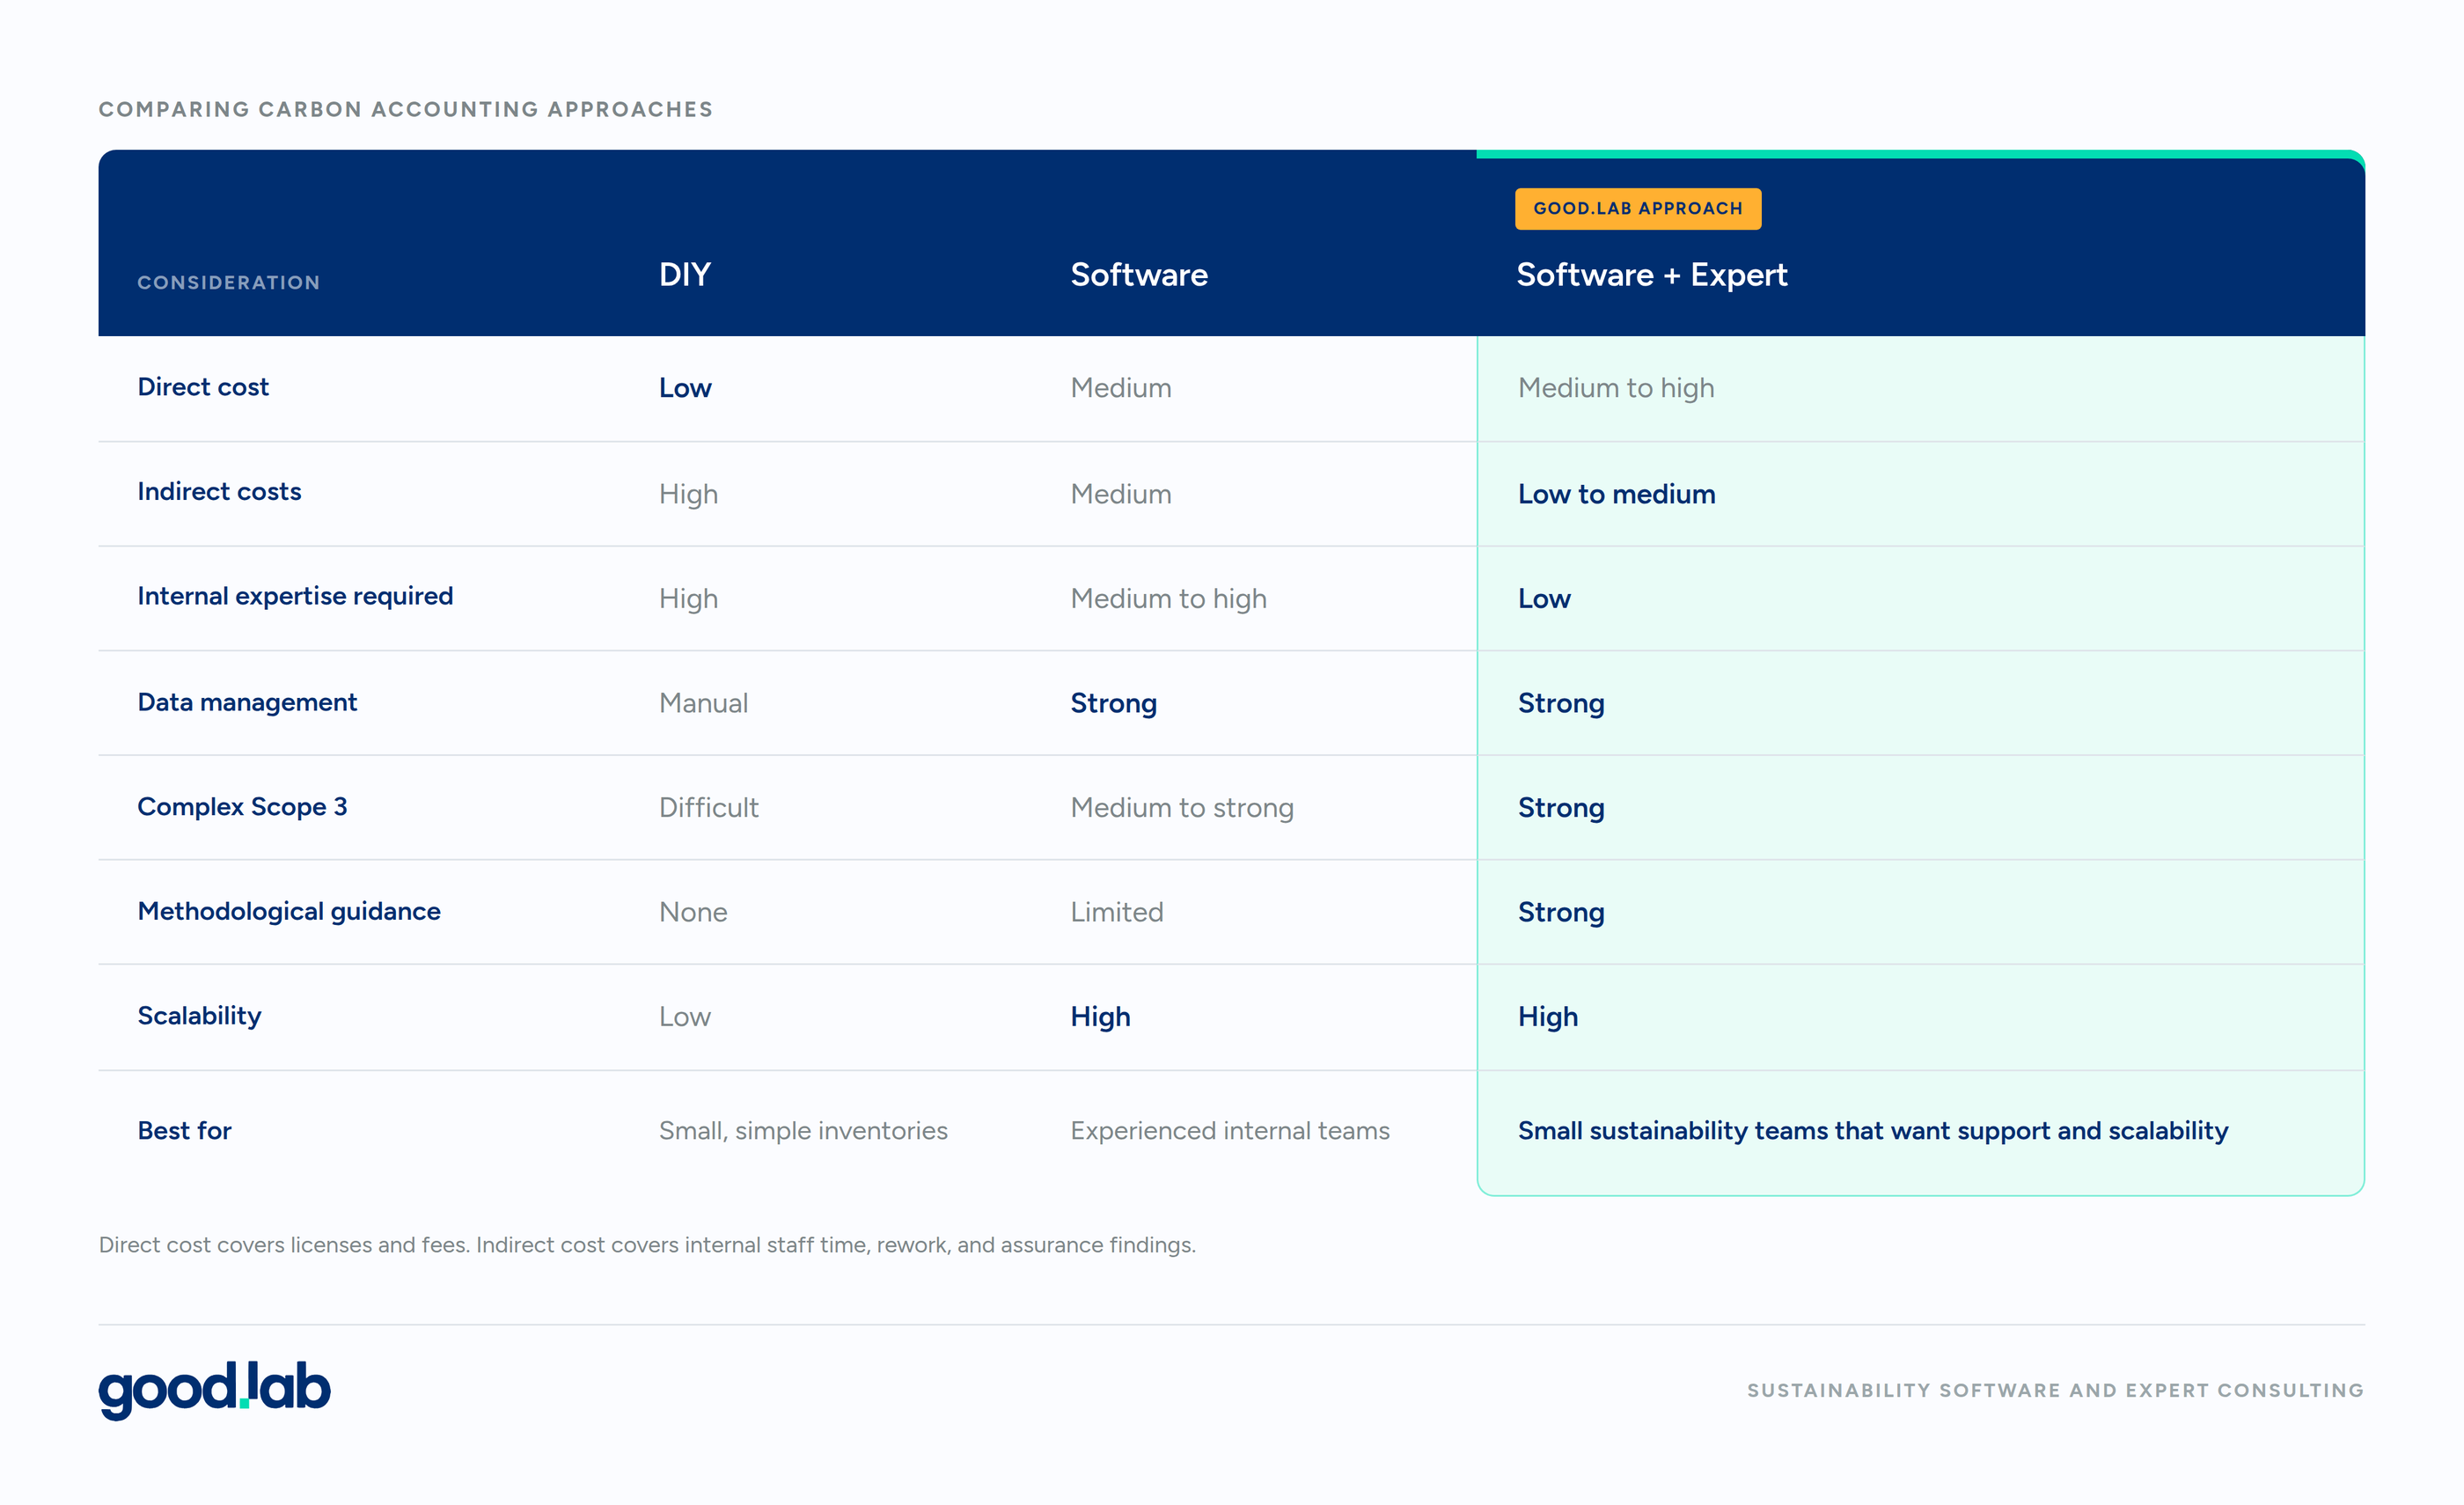
Task: Click Software's Strong data management cell
Action: [1113, 704]
